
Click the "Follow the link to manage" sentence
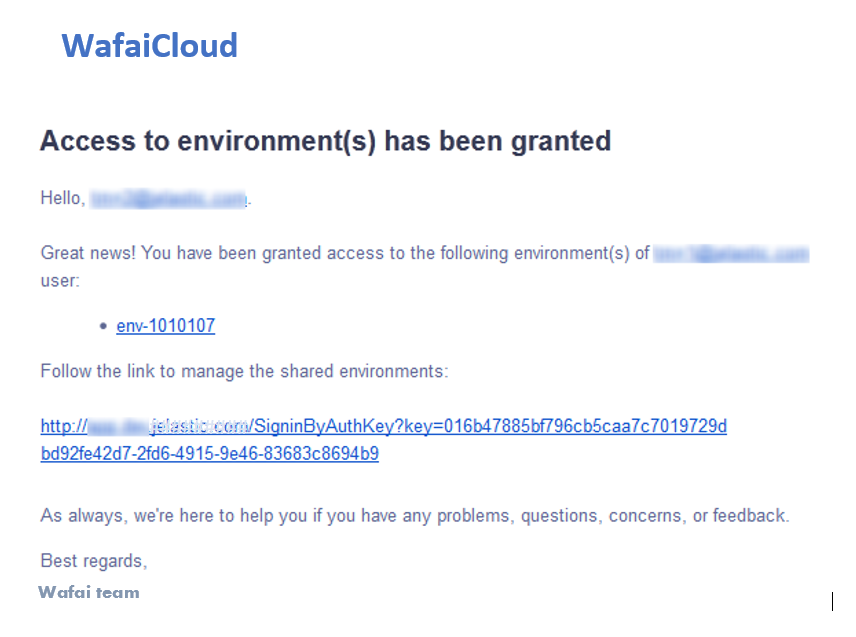click(x=244, y=372)
